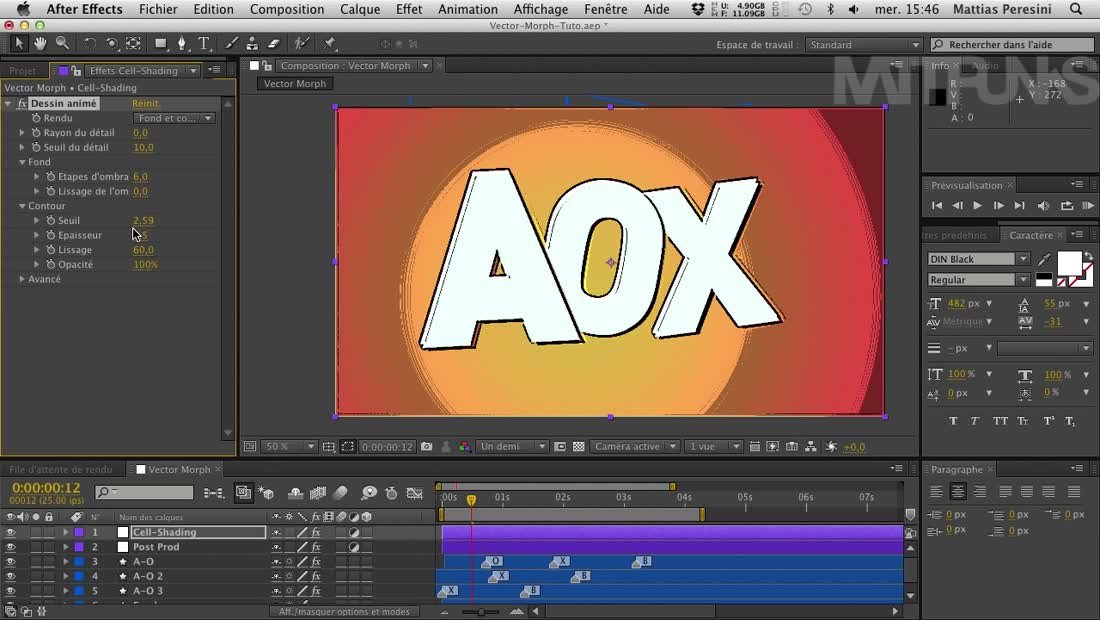Click the timeline layer search field
The width and height of the screenshot is (1100, 620).
pyautogui.click(x=145, y=493)
